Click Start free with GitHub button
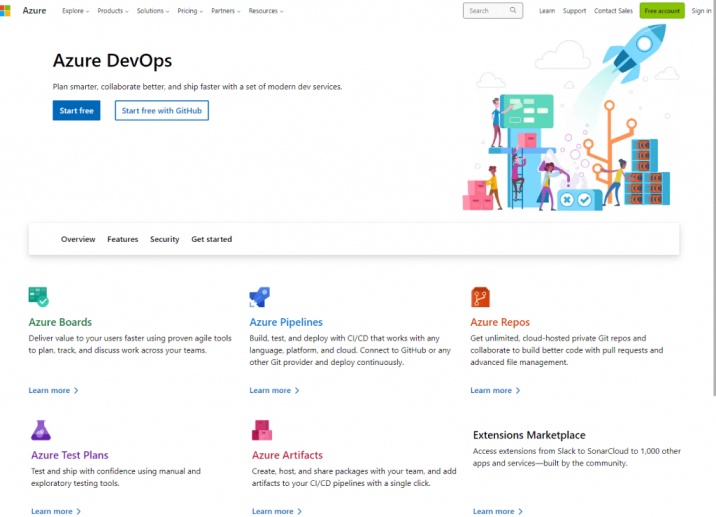The height and width of the screenshot is (517, 716). [x=162, y=110]
